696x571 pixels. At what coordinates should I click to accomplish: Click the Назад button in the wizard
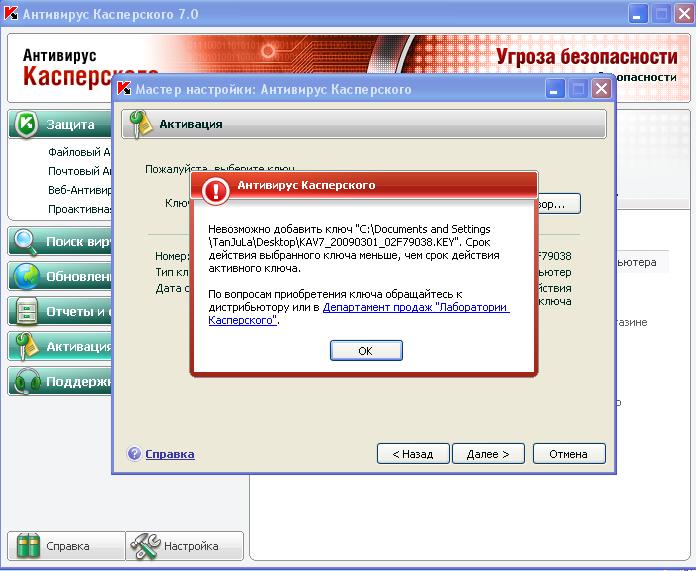413,454
